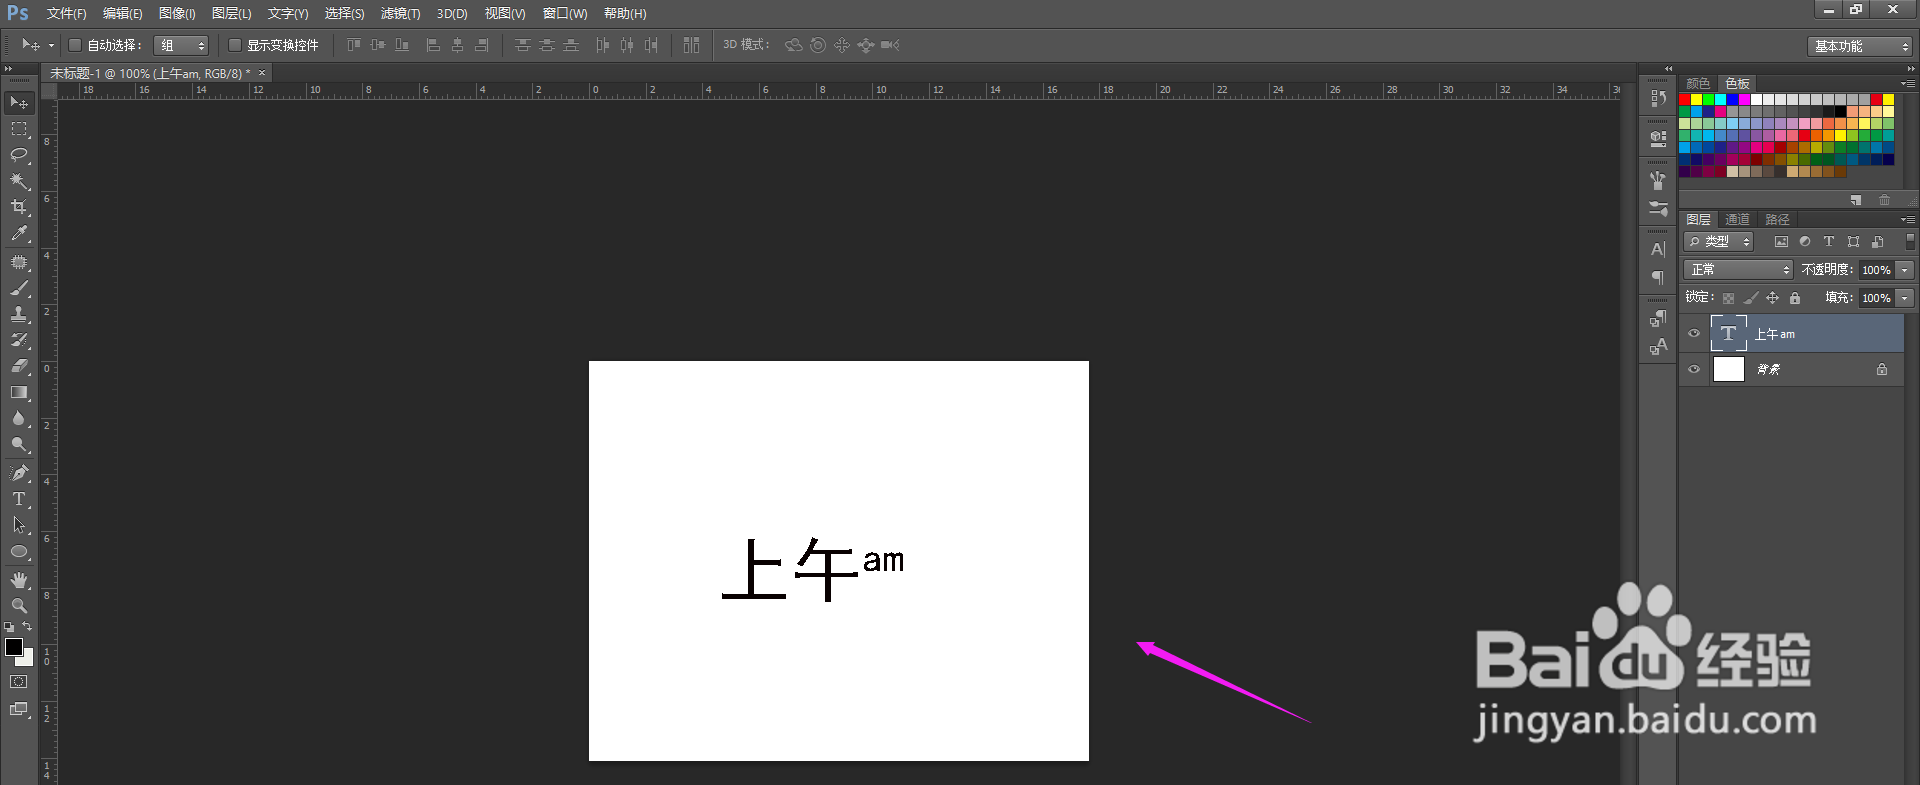Open the swatches panel flyout menu
Screen dimensions: 1920x785
[1908, 83]
